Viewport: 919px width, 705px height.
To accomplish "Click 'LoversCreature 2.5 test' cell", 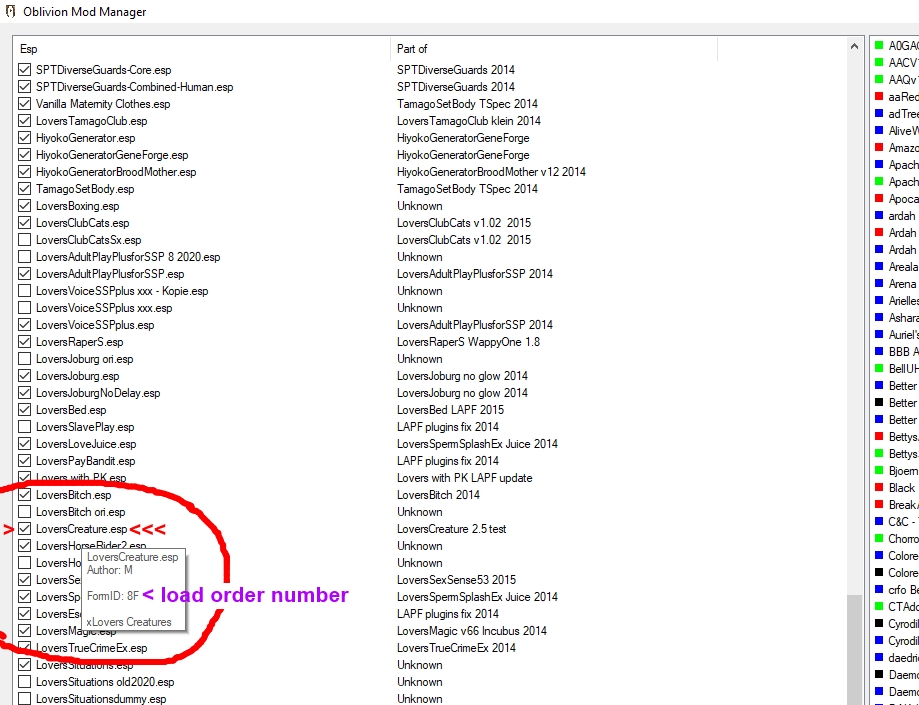I will 451,529.
